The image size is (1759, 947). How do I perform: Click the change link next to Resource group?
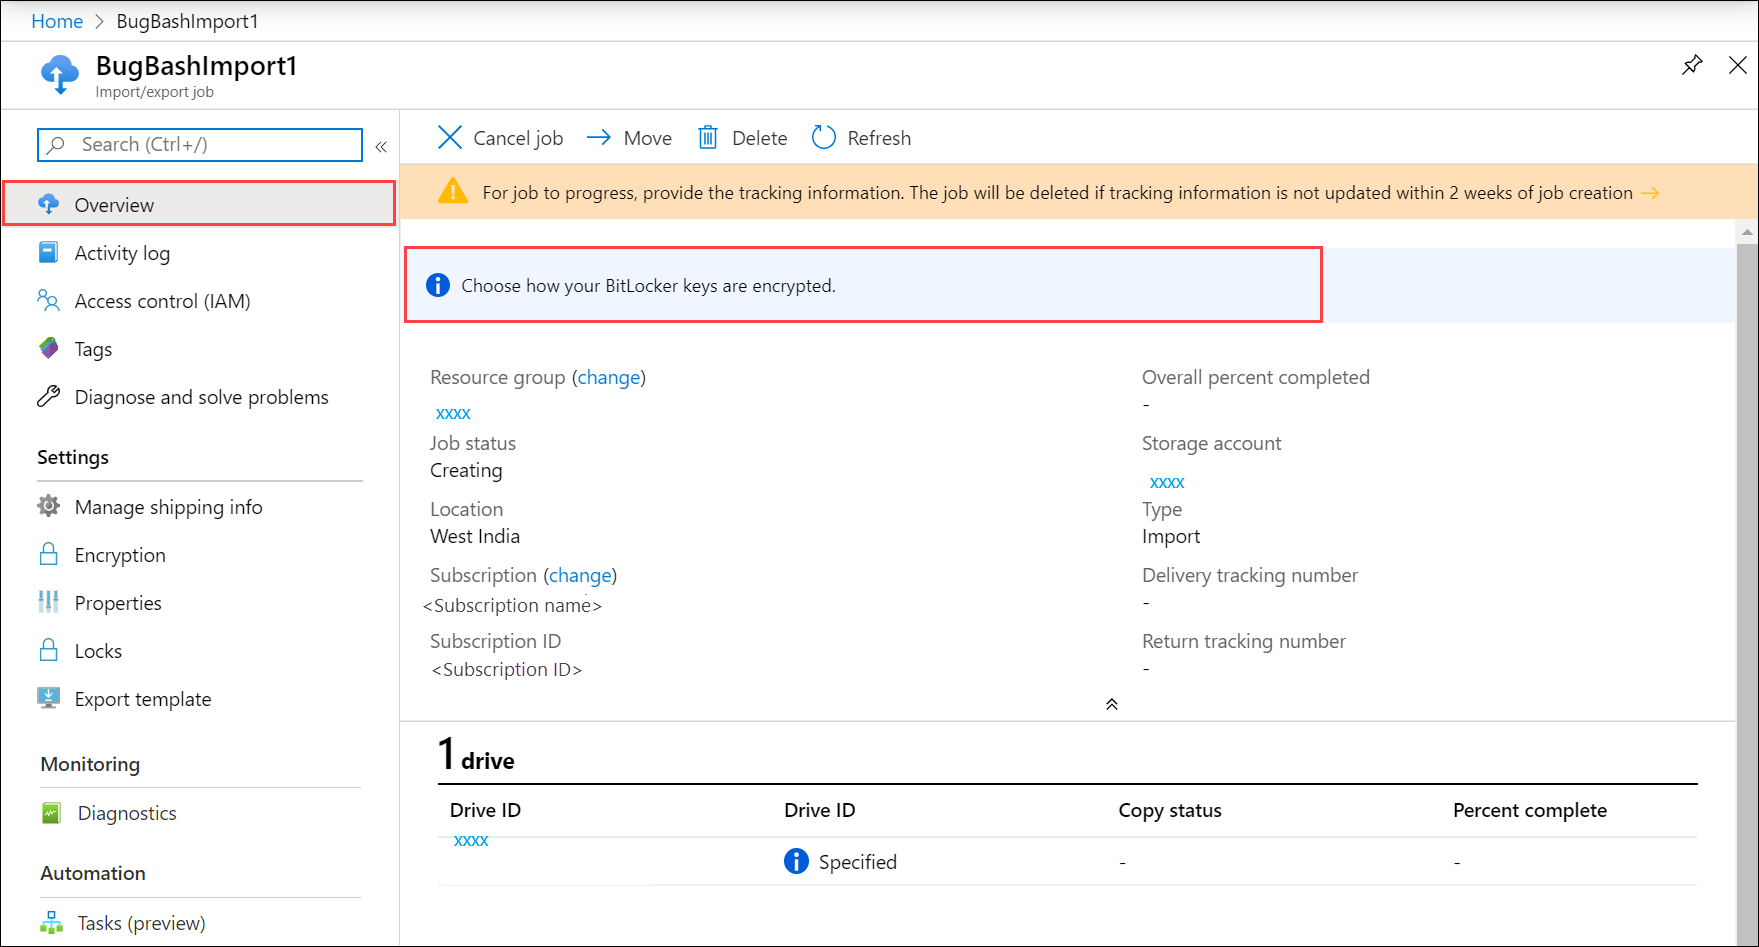[x=609, y=377]
